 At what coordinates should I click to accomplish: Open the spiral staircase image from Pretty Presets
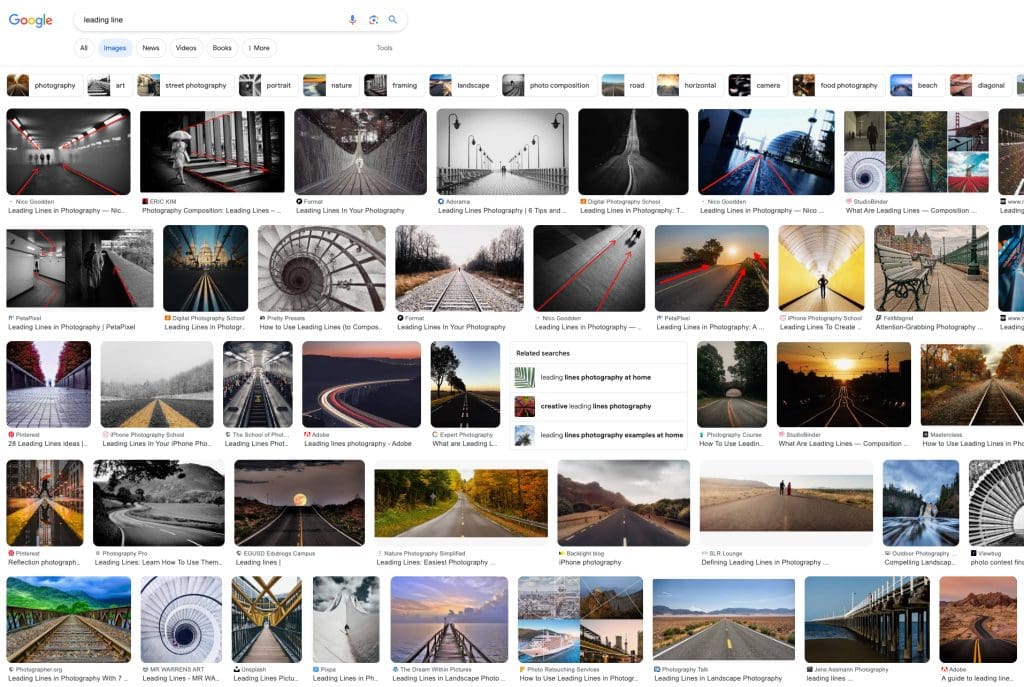click(321, 268)
